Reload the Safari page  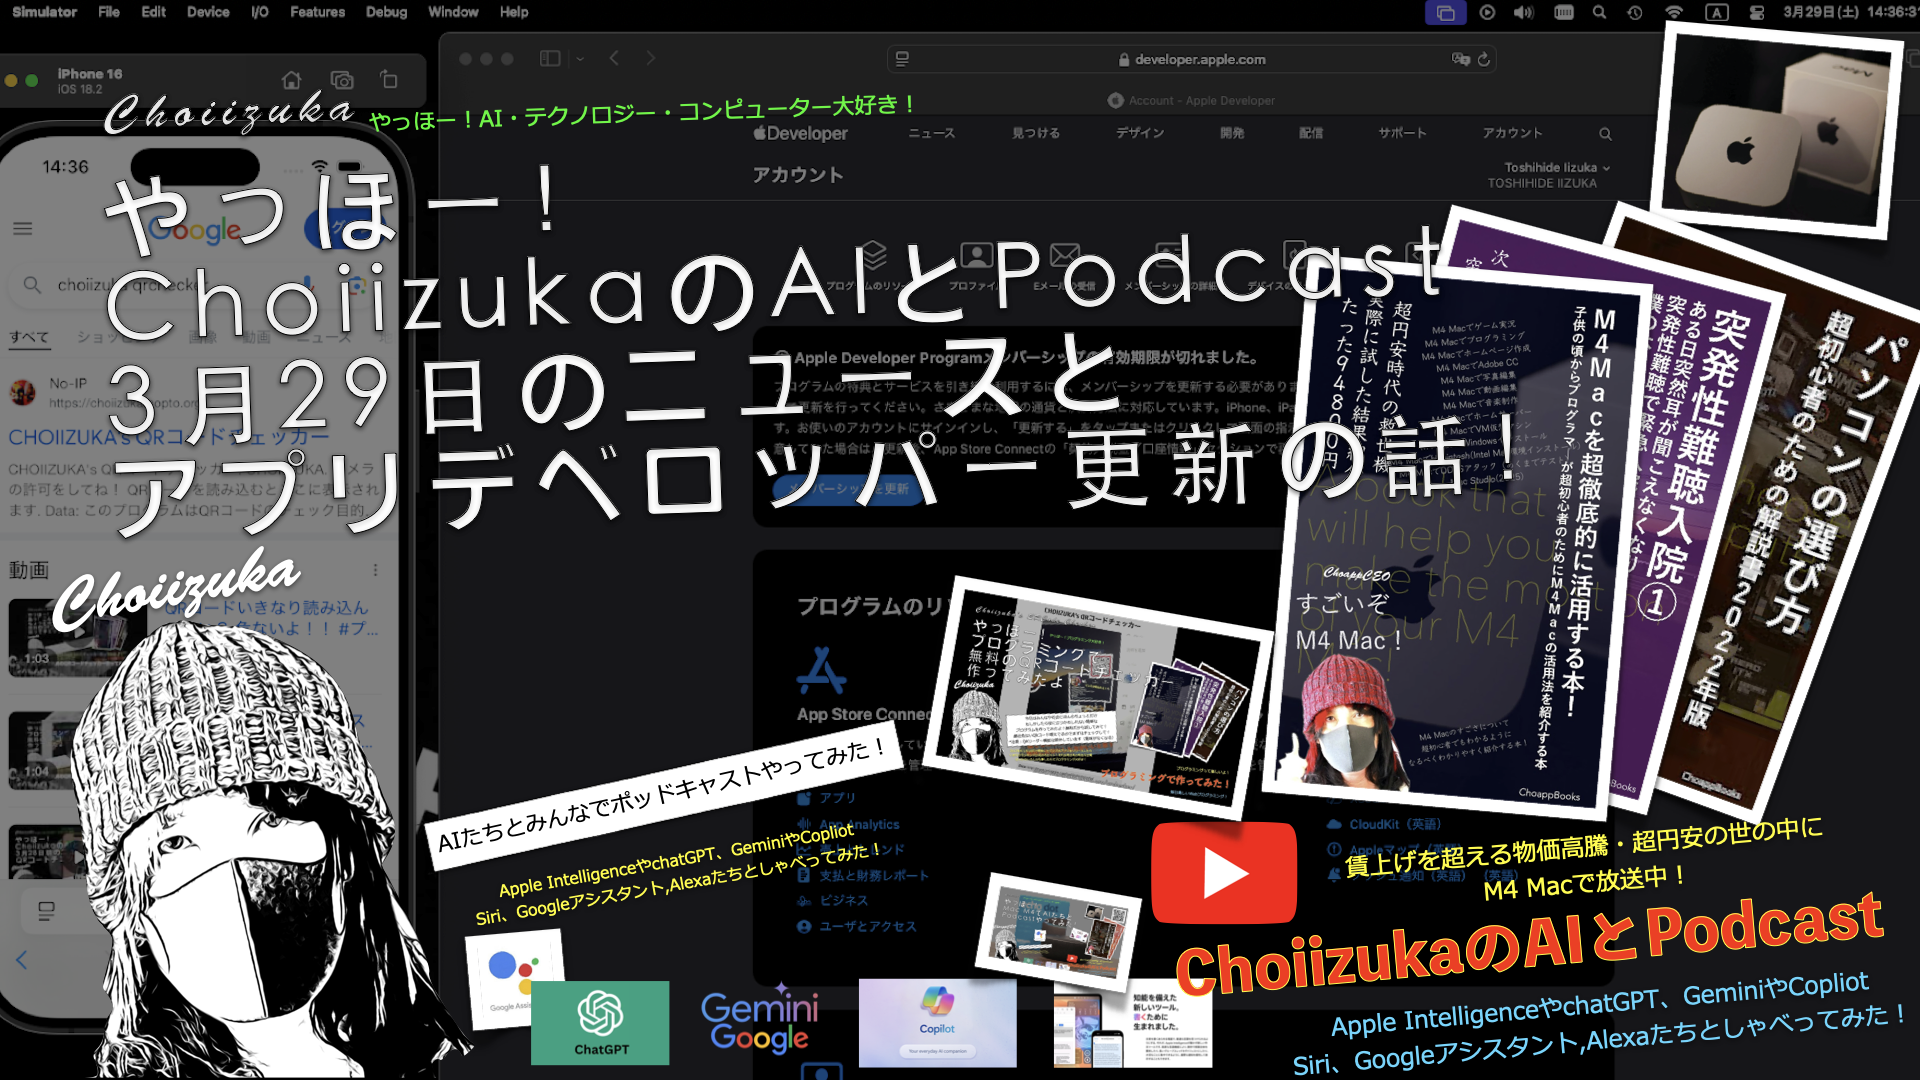pyautogui.click(x=1484, y=59)
